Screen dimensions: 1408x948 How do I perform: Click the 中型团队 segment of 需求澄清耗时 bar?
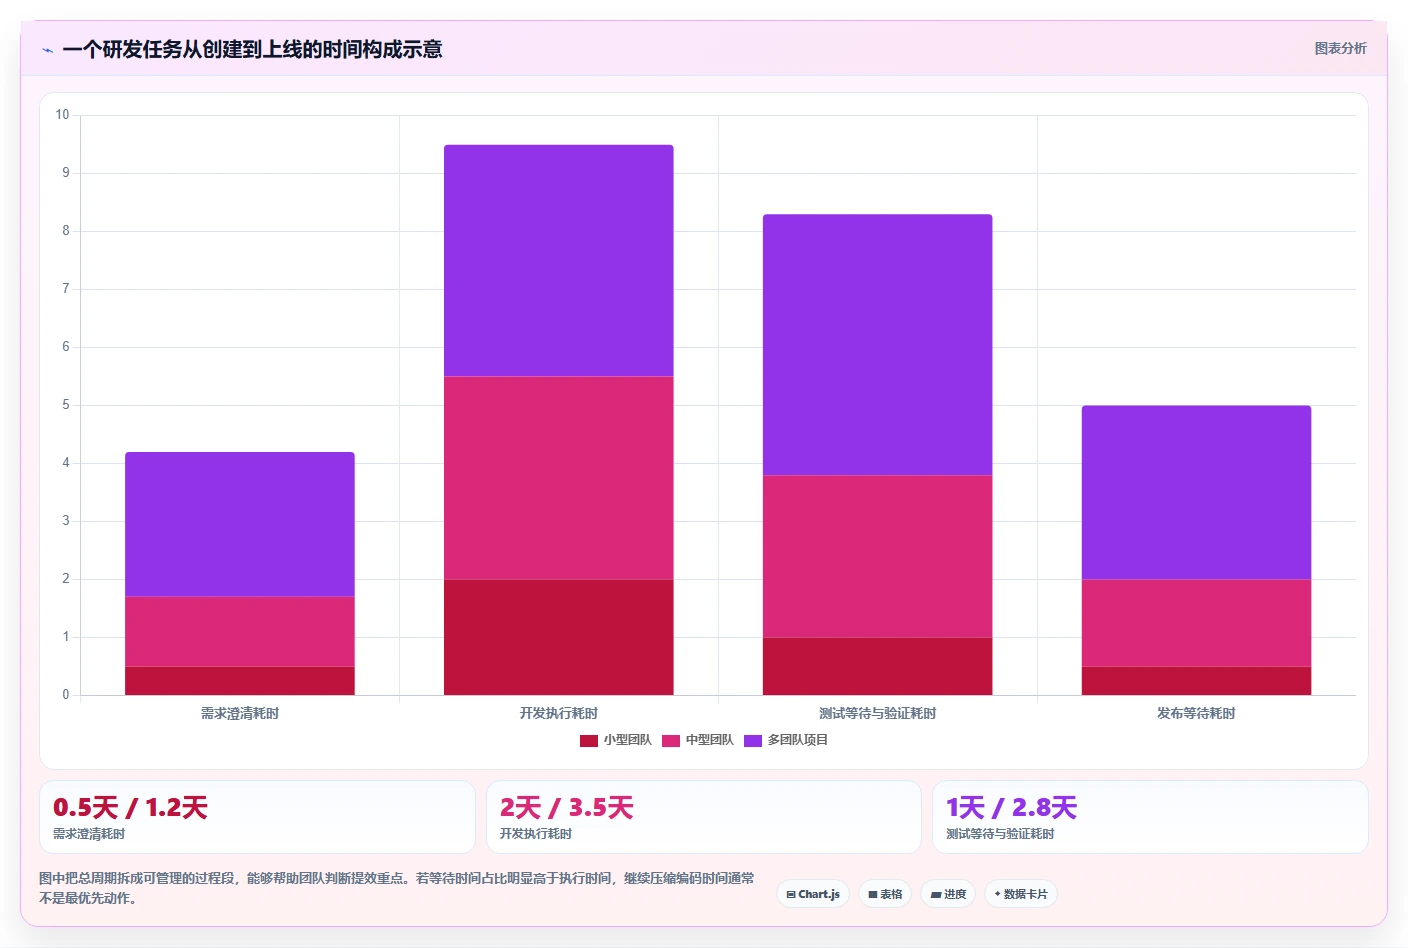point(240,632)
